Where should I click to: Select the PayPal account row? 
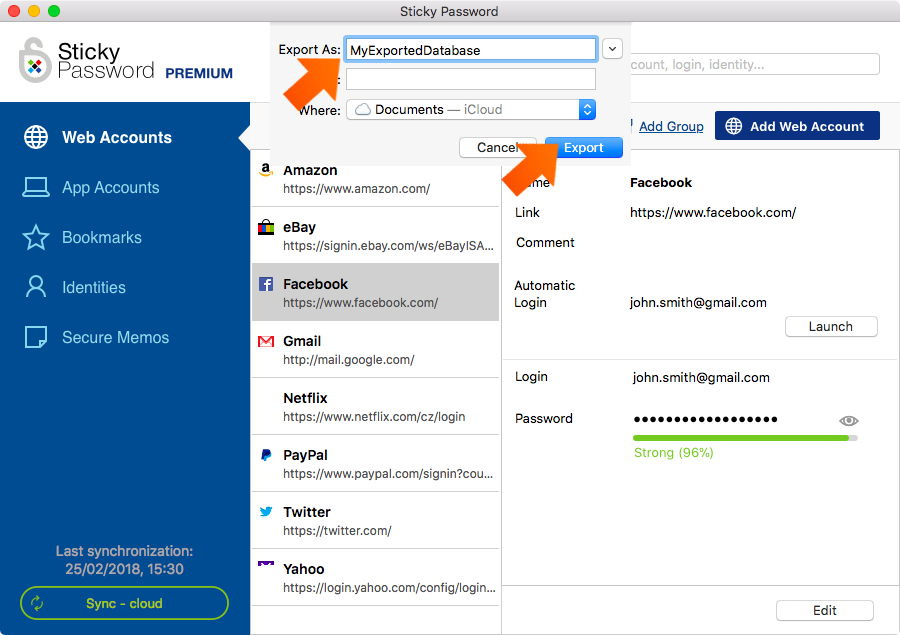tap(375, 463)
